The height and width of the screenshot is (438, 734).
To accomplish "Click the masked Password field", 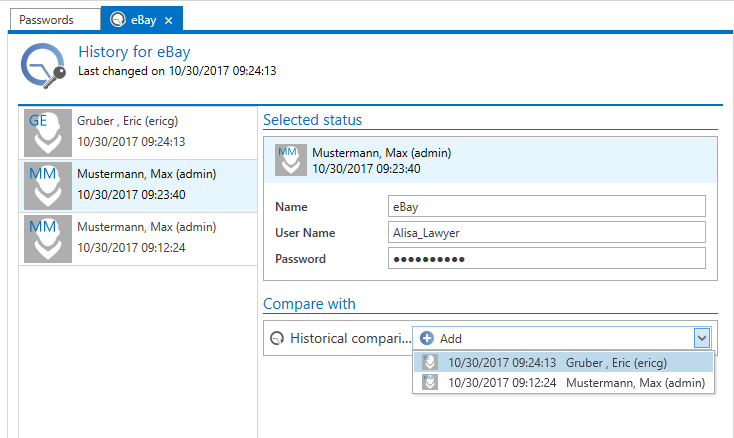I will pos(546,258).
